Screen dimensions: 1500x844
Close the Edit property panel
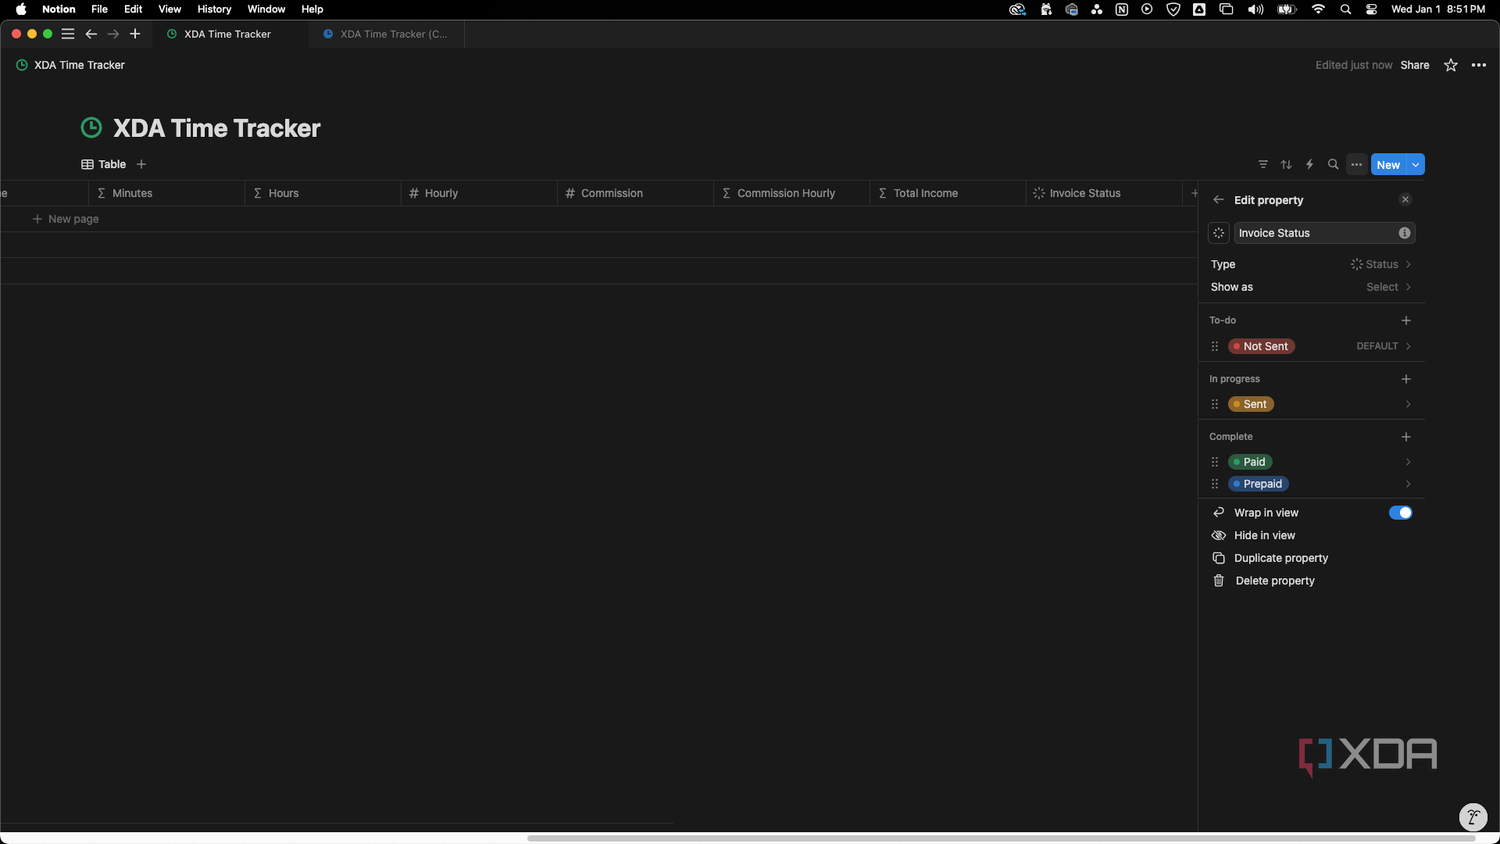click(1405, 200)
